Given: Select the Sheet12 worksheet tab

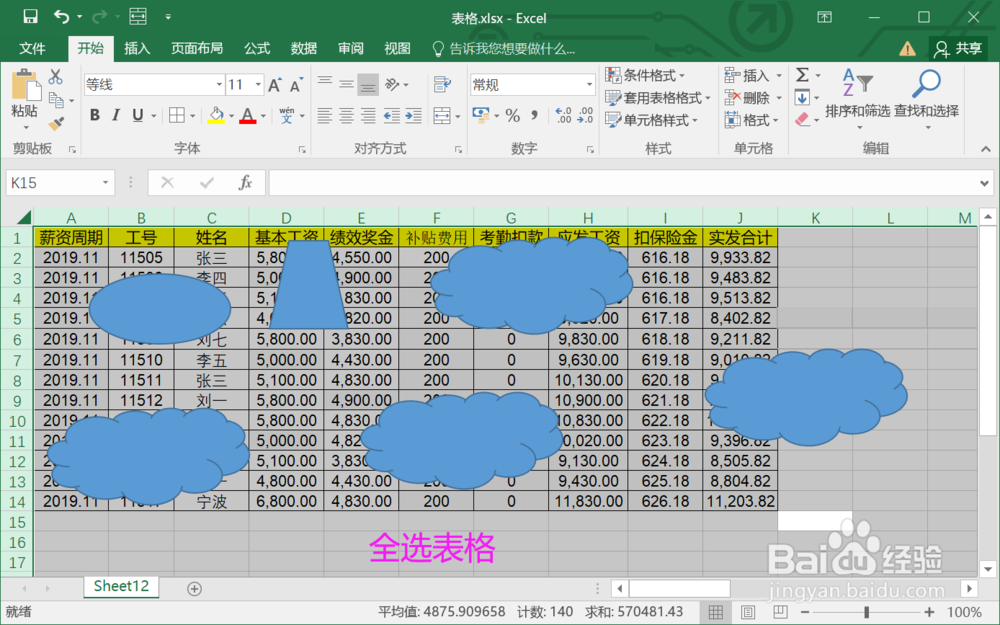Looking at the screenshot, I should click(x=121, y=586).
